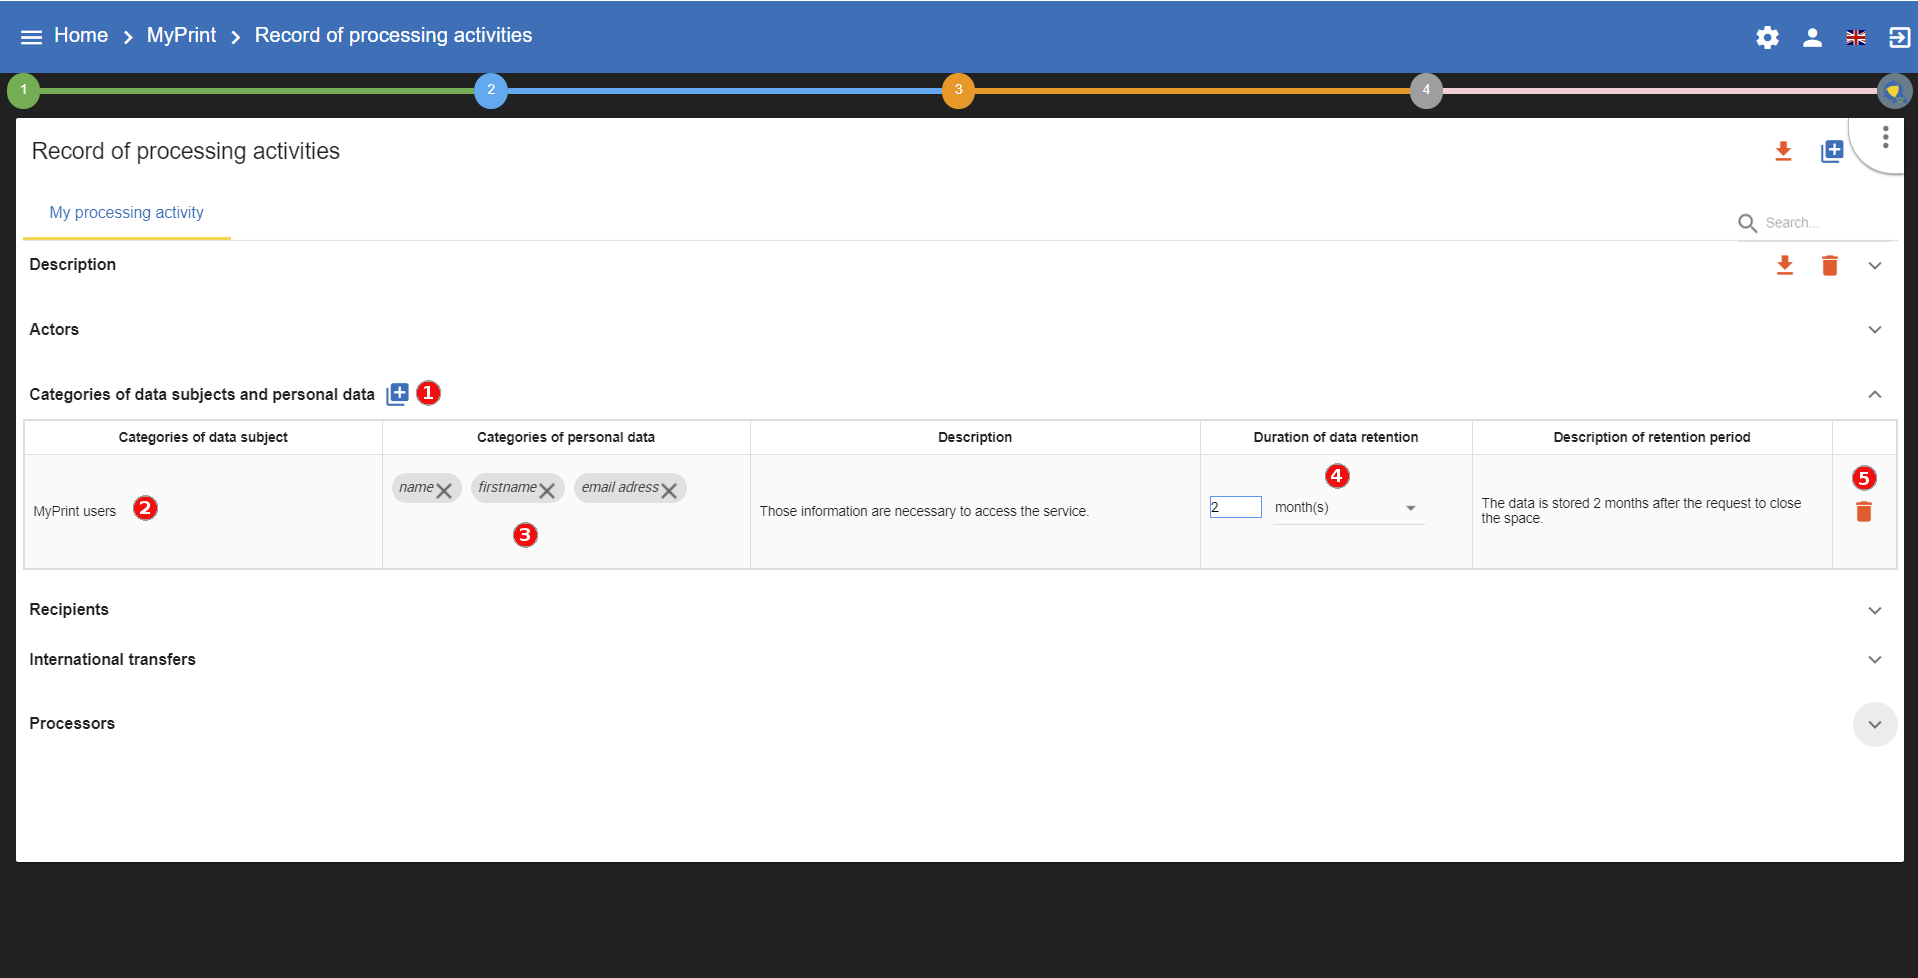Viewport: 1918px width, 978px height.
Task: Click 'Duration of data retention' column header
Action: pyautogui.click(x=1336, y=438)
